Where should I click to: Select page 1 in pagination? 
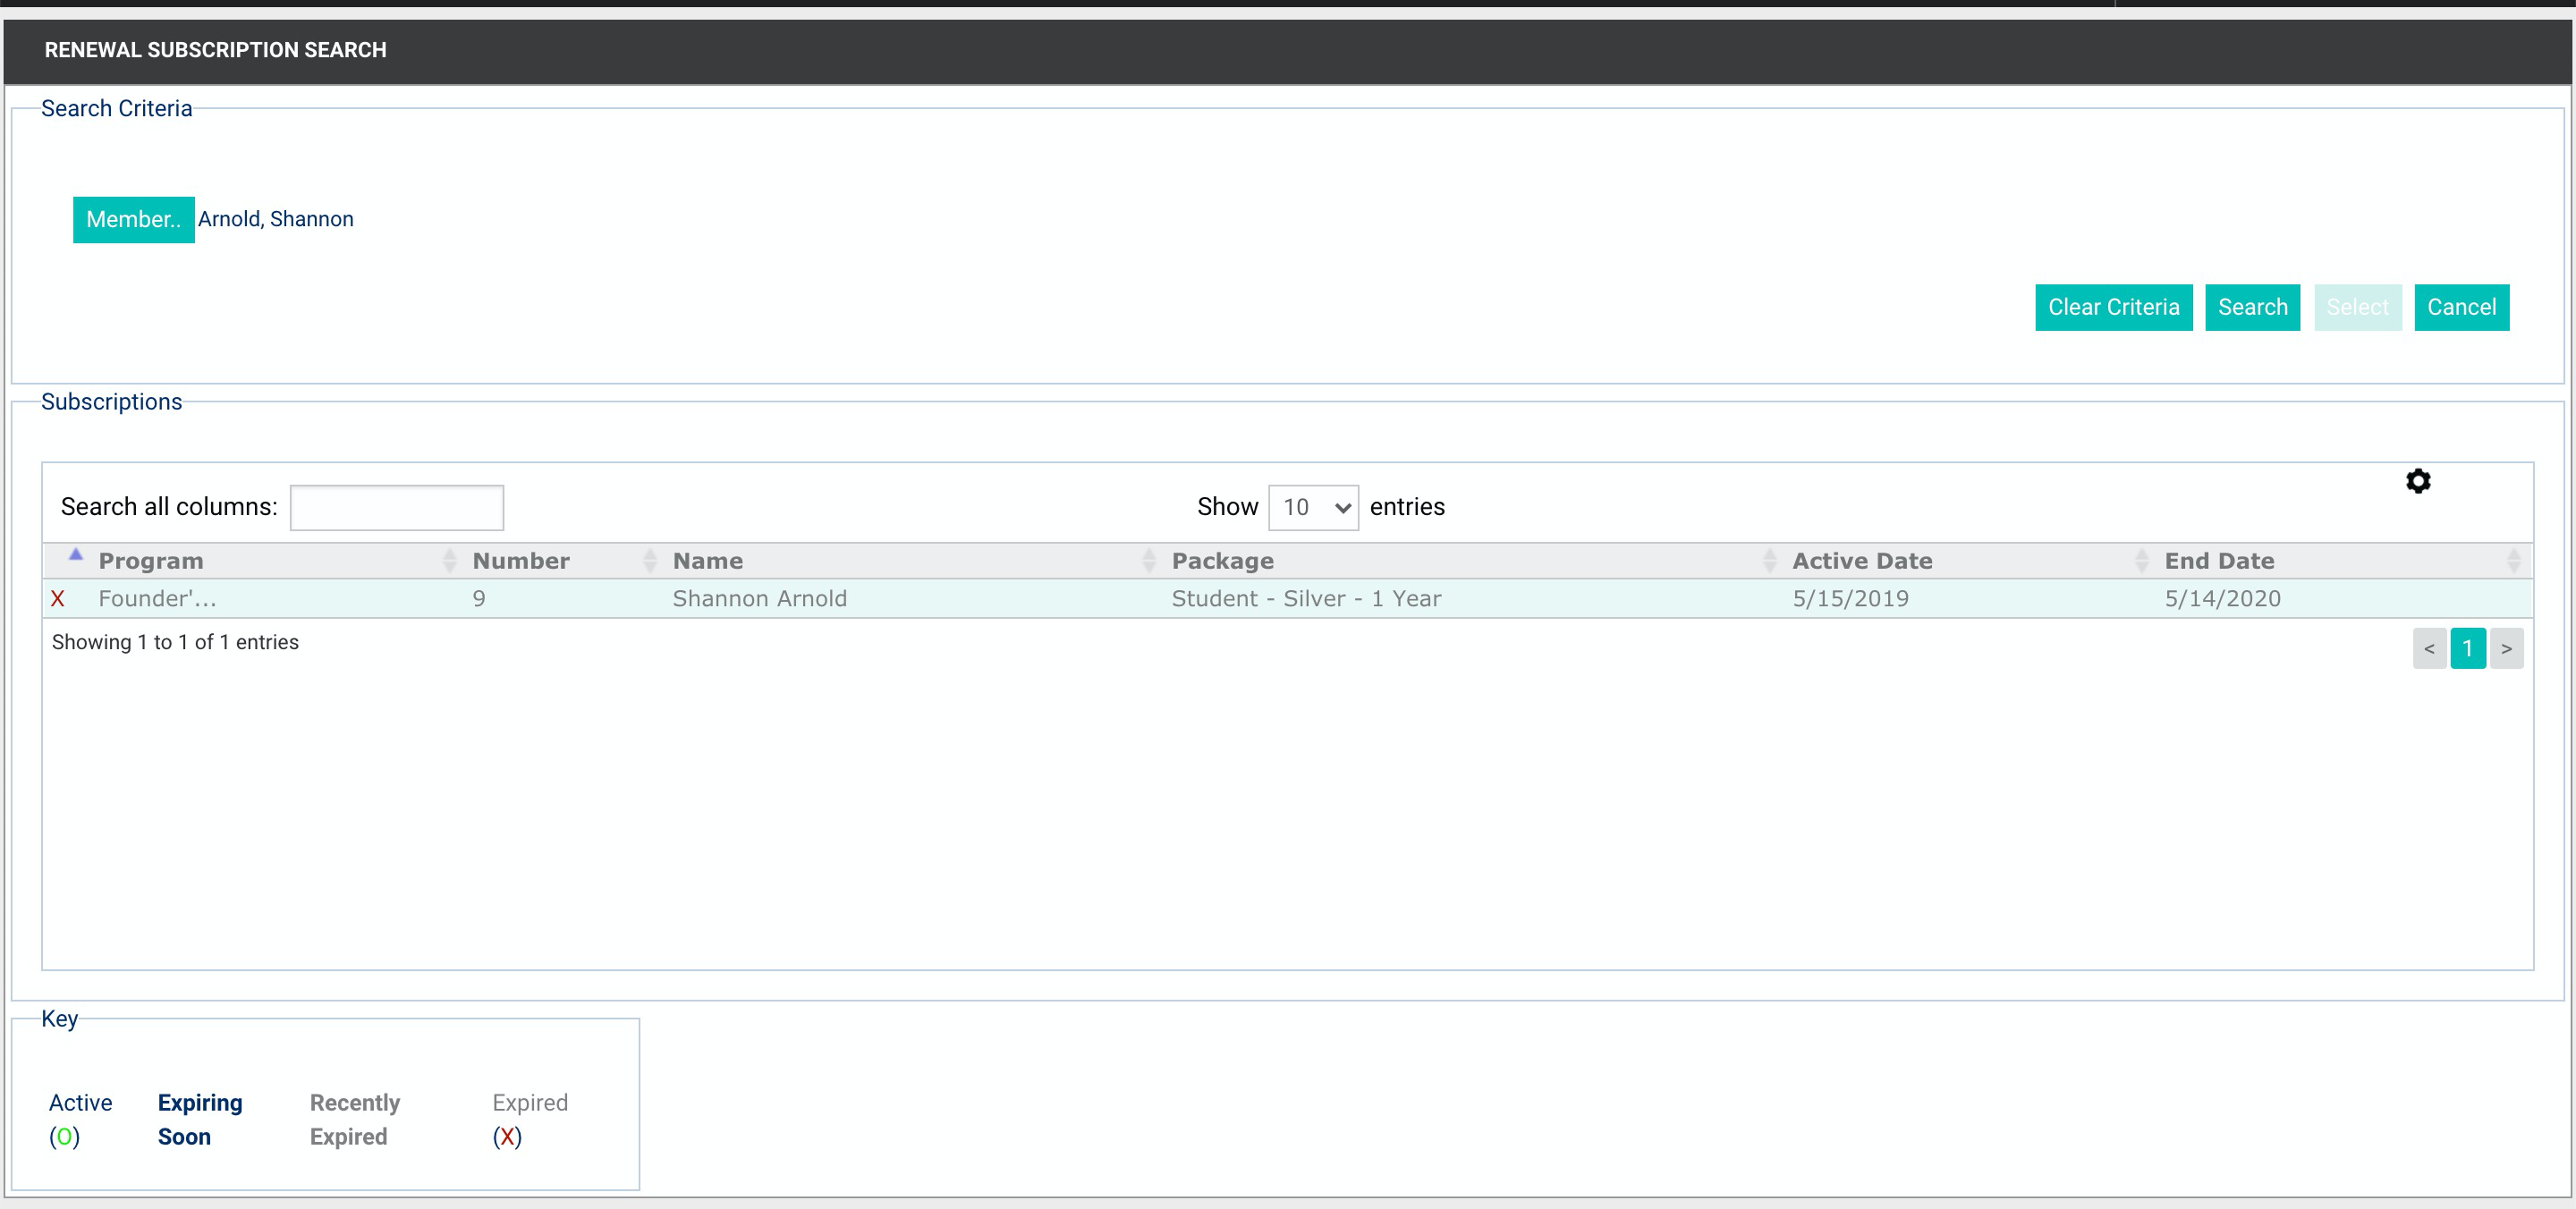[x=2467, y=648]
